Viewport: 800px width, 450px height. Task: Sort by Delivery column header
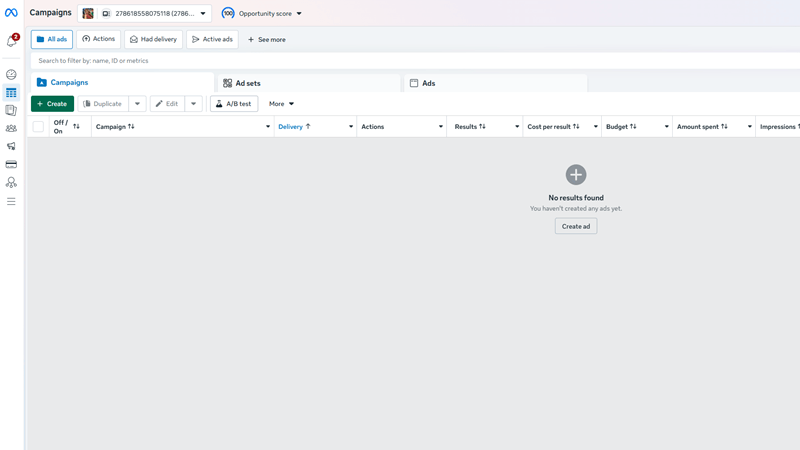click(294, 127)
